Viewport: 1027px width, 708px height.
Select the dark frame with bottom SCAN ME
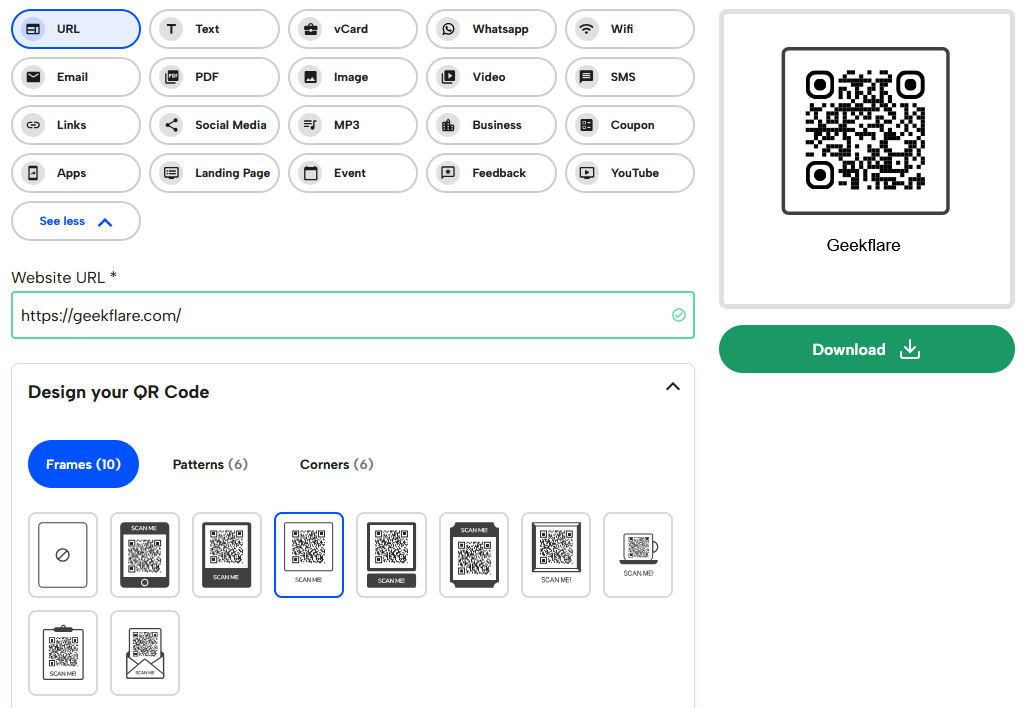tap(227, 555)
